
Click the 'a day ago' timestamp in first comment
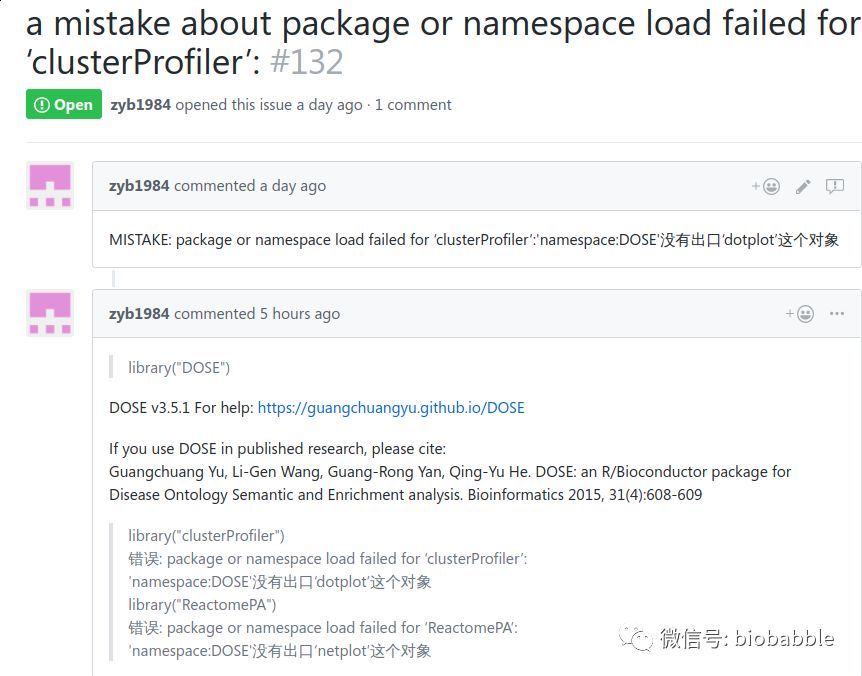[293, 186]
